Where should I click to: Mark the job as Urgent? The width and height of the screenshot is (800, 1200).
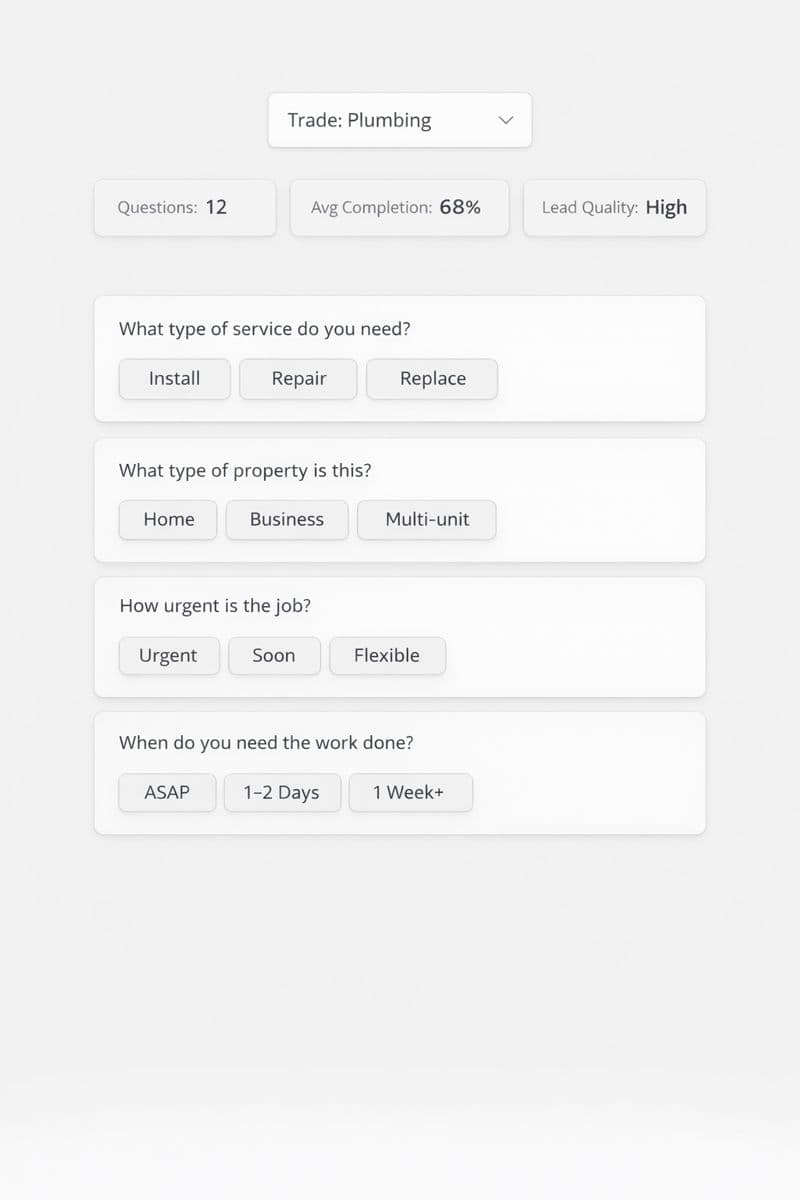(169, 656)
